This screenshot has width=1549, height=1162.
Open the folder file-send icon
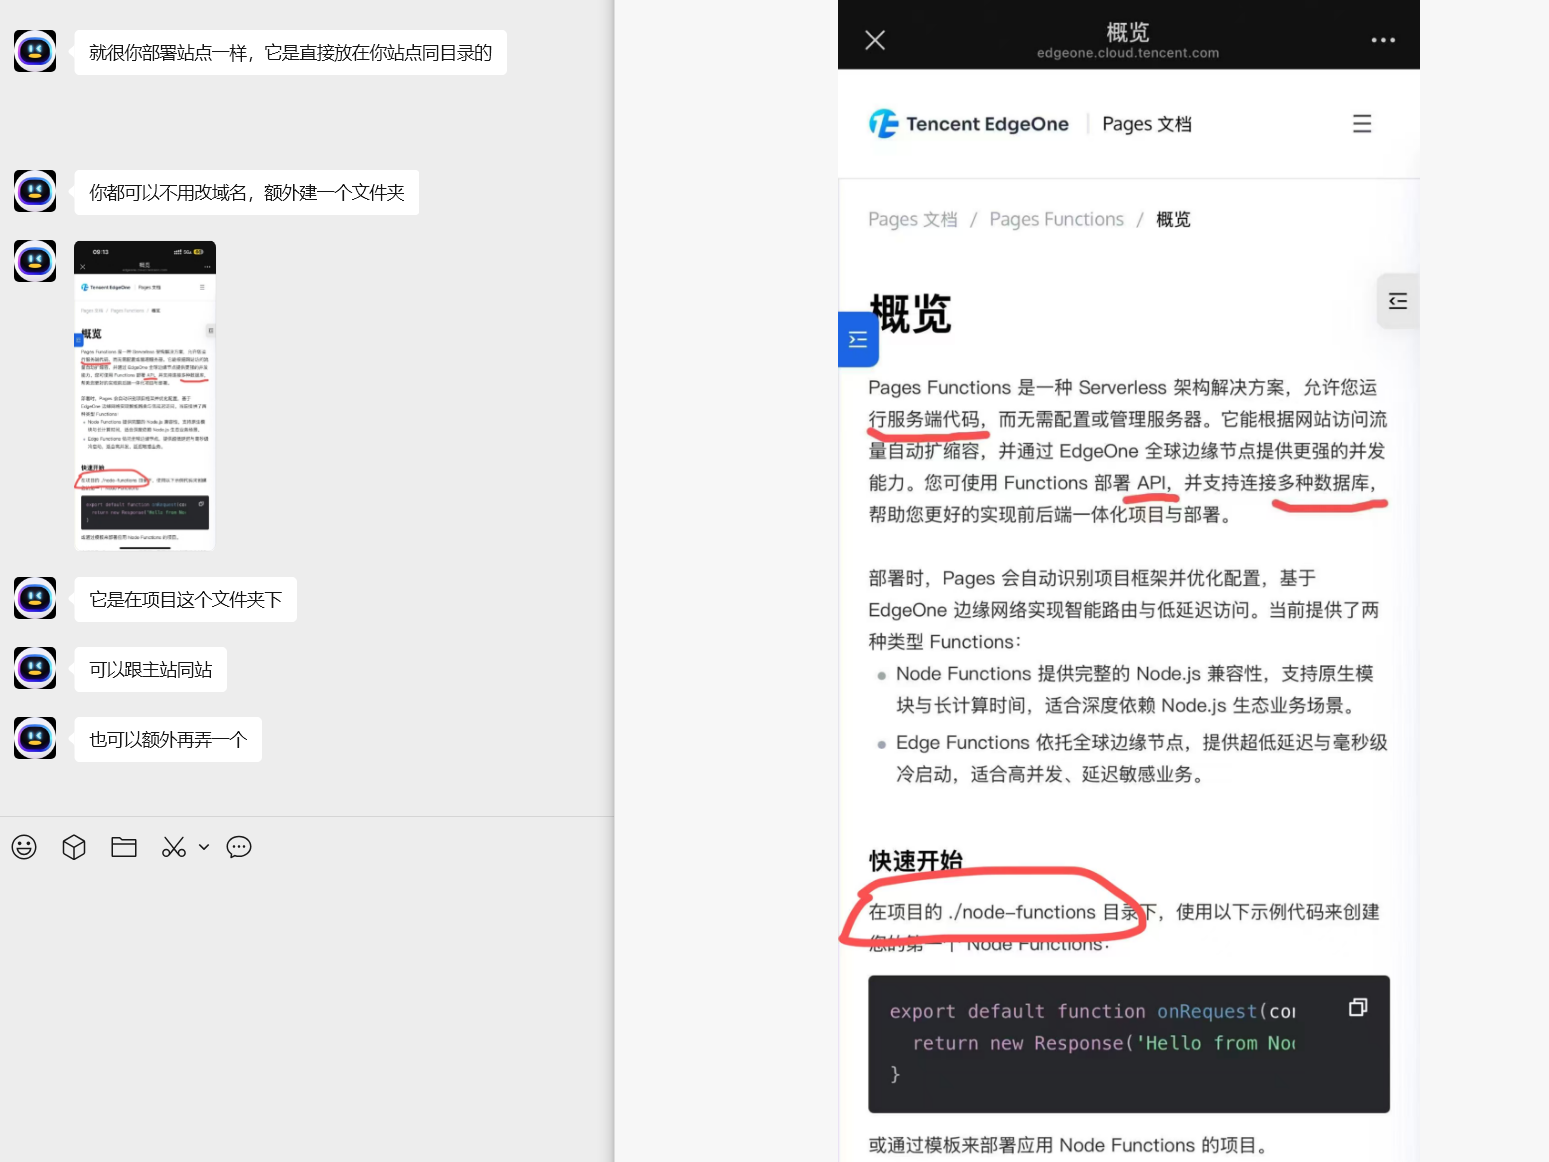tap(124, 847)
